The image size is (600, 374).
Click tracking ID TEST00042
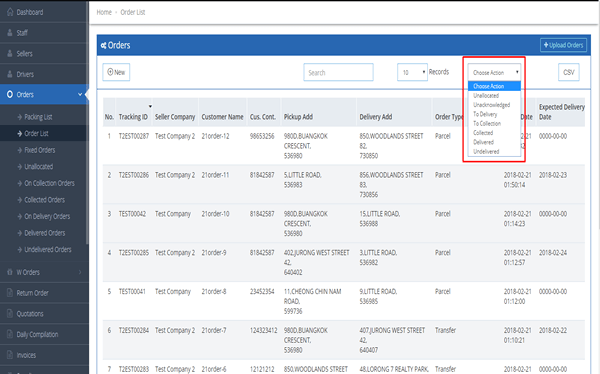point(132,214)
